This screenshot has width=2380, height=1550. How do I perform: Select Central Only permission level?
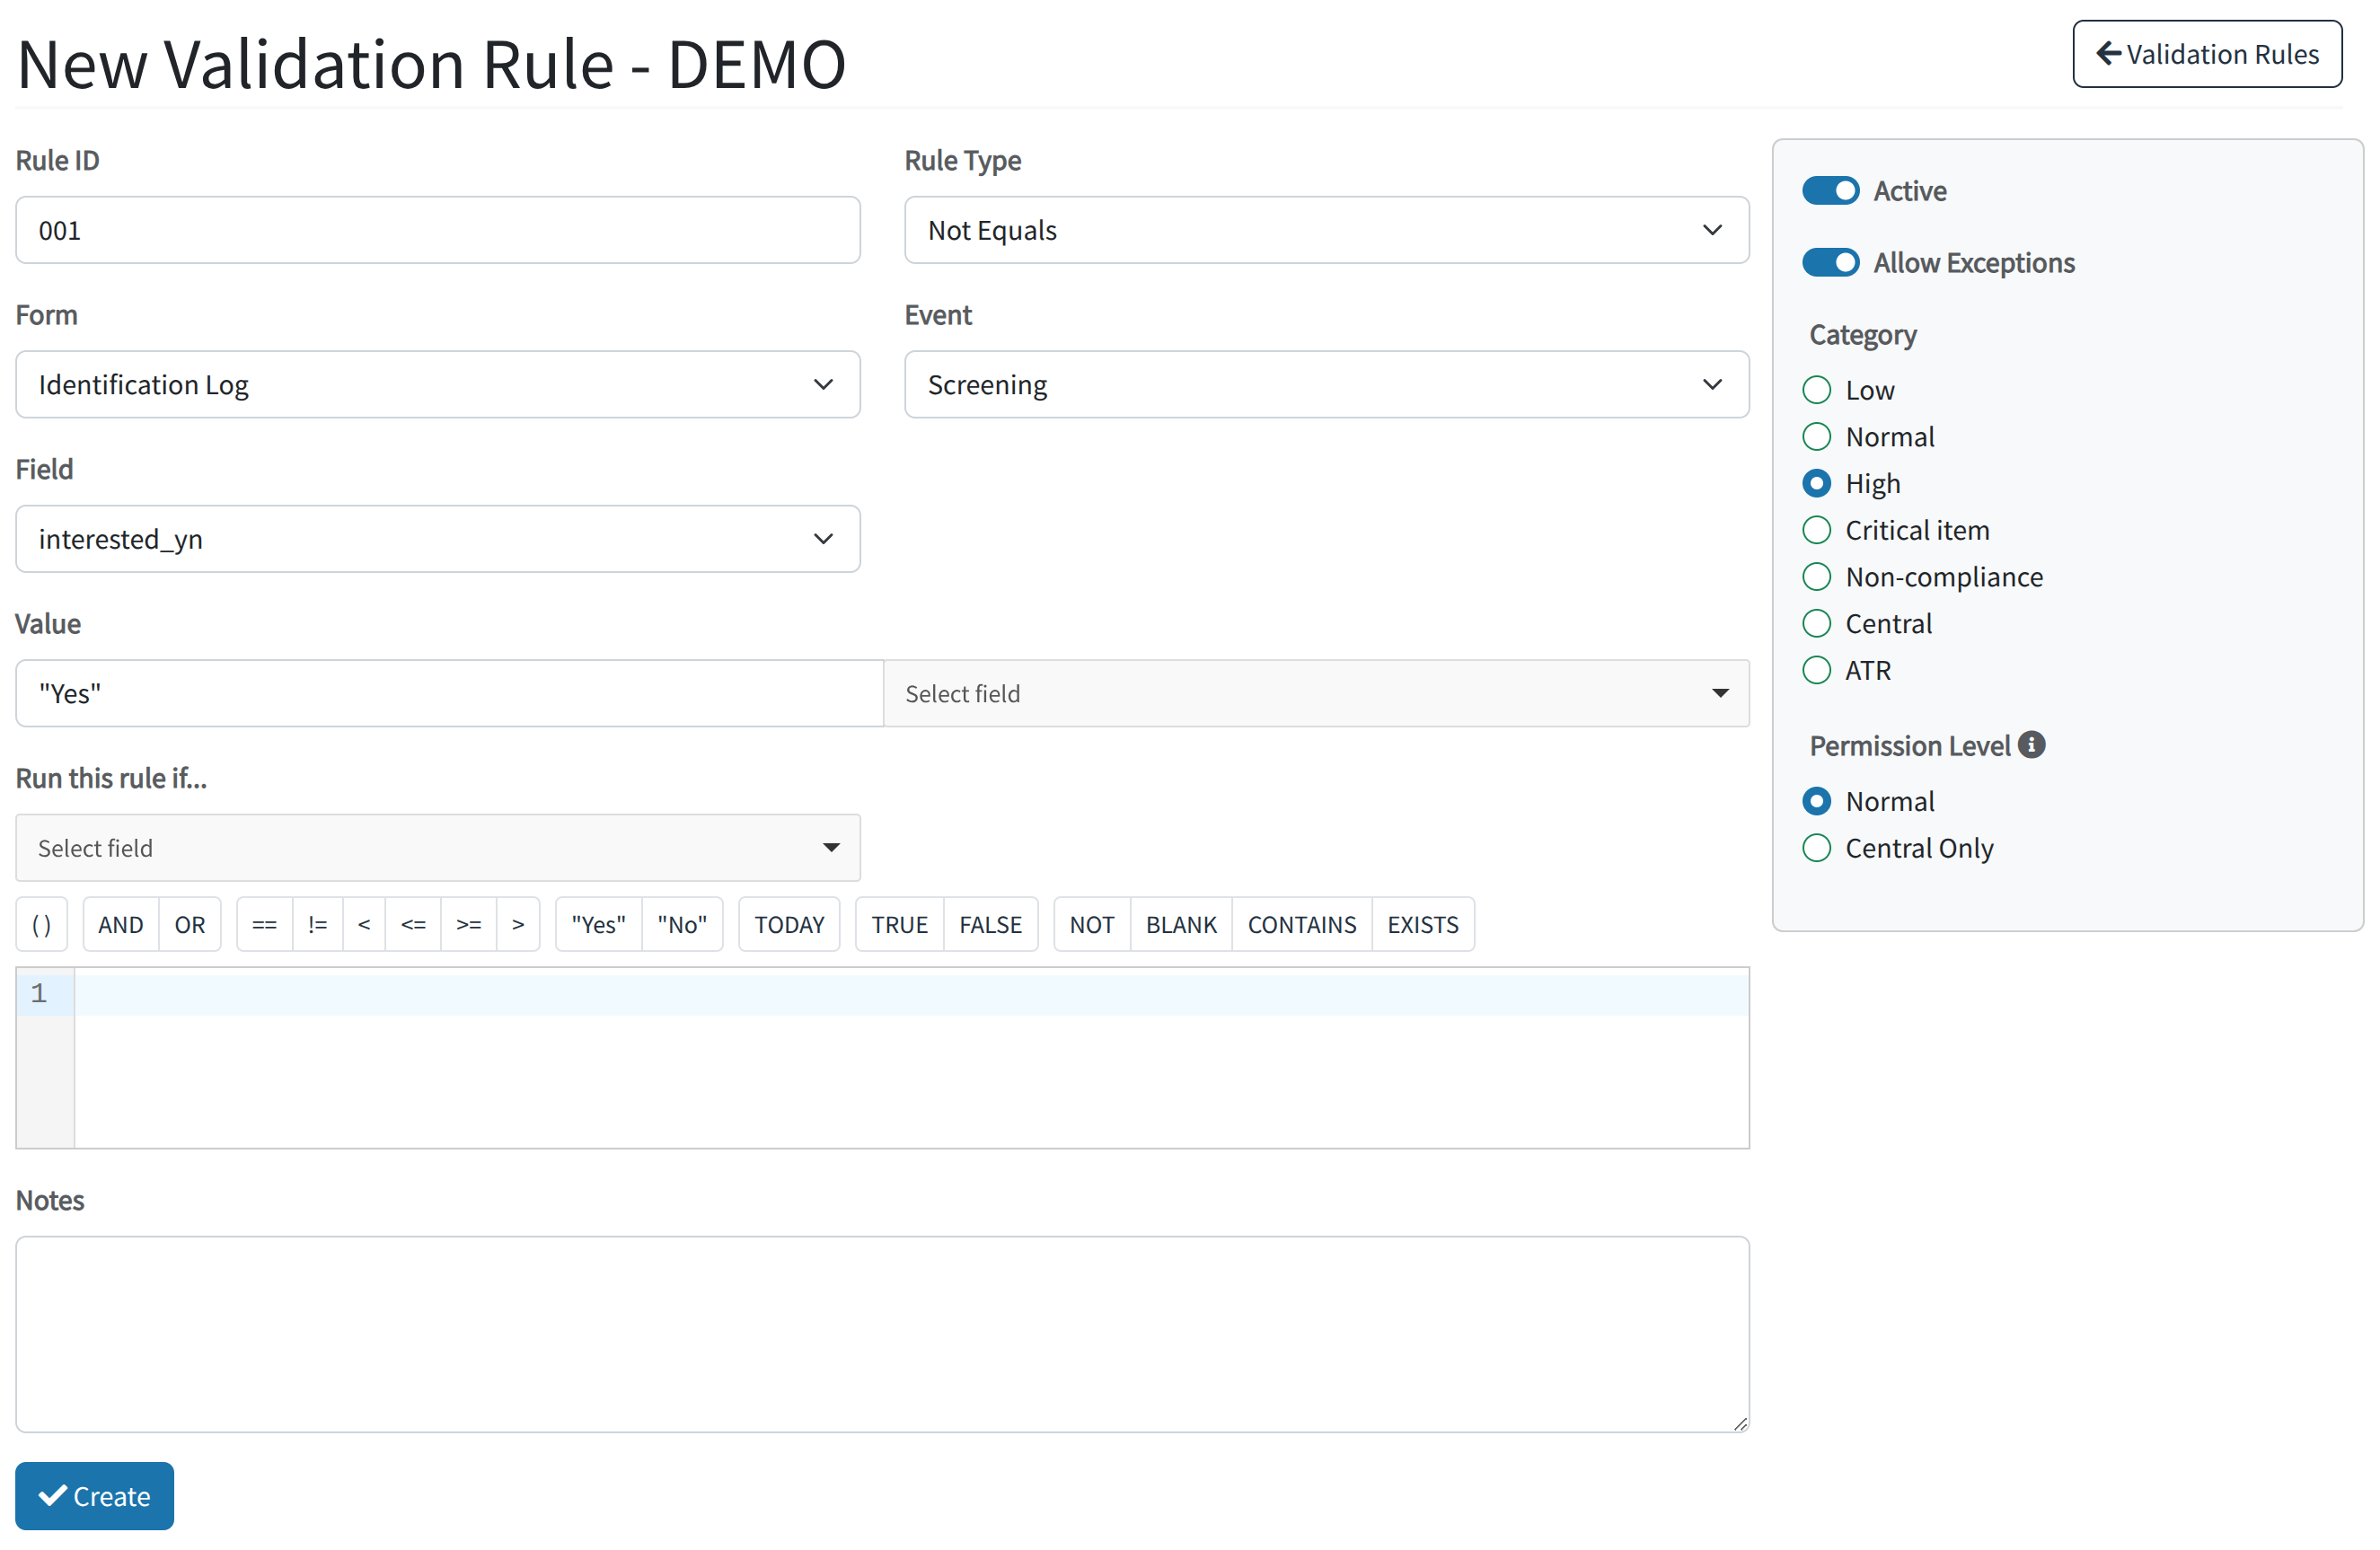[1816, 848]
